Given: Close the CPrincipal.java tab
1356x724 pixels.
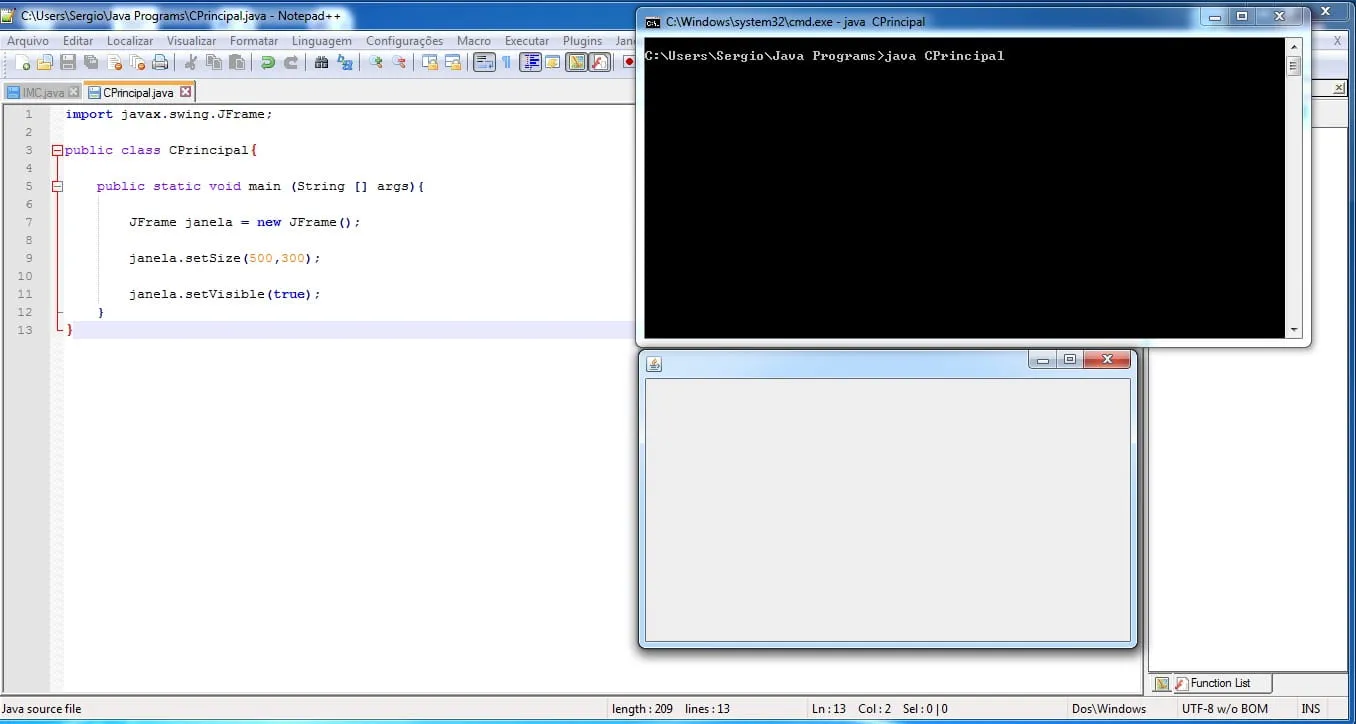Looking at the screenshot, I should [x=185, y=92].
